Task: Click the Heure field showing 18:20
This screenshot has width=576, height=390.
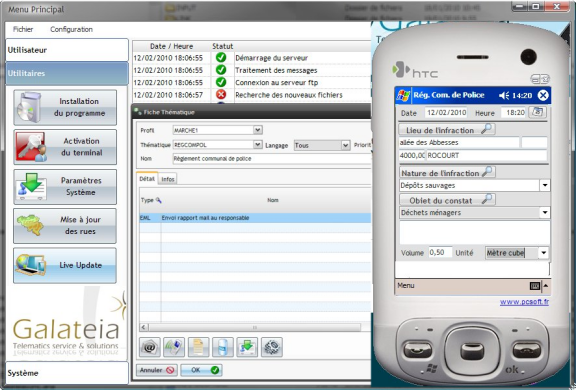Action: click(514, 112)
